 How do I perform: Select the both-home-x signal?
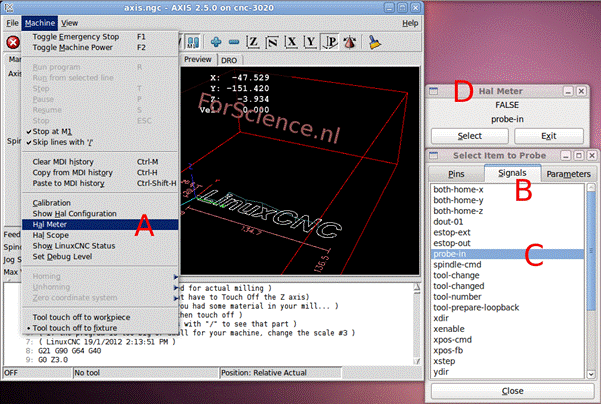coord(507,189)
